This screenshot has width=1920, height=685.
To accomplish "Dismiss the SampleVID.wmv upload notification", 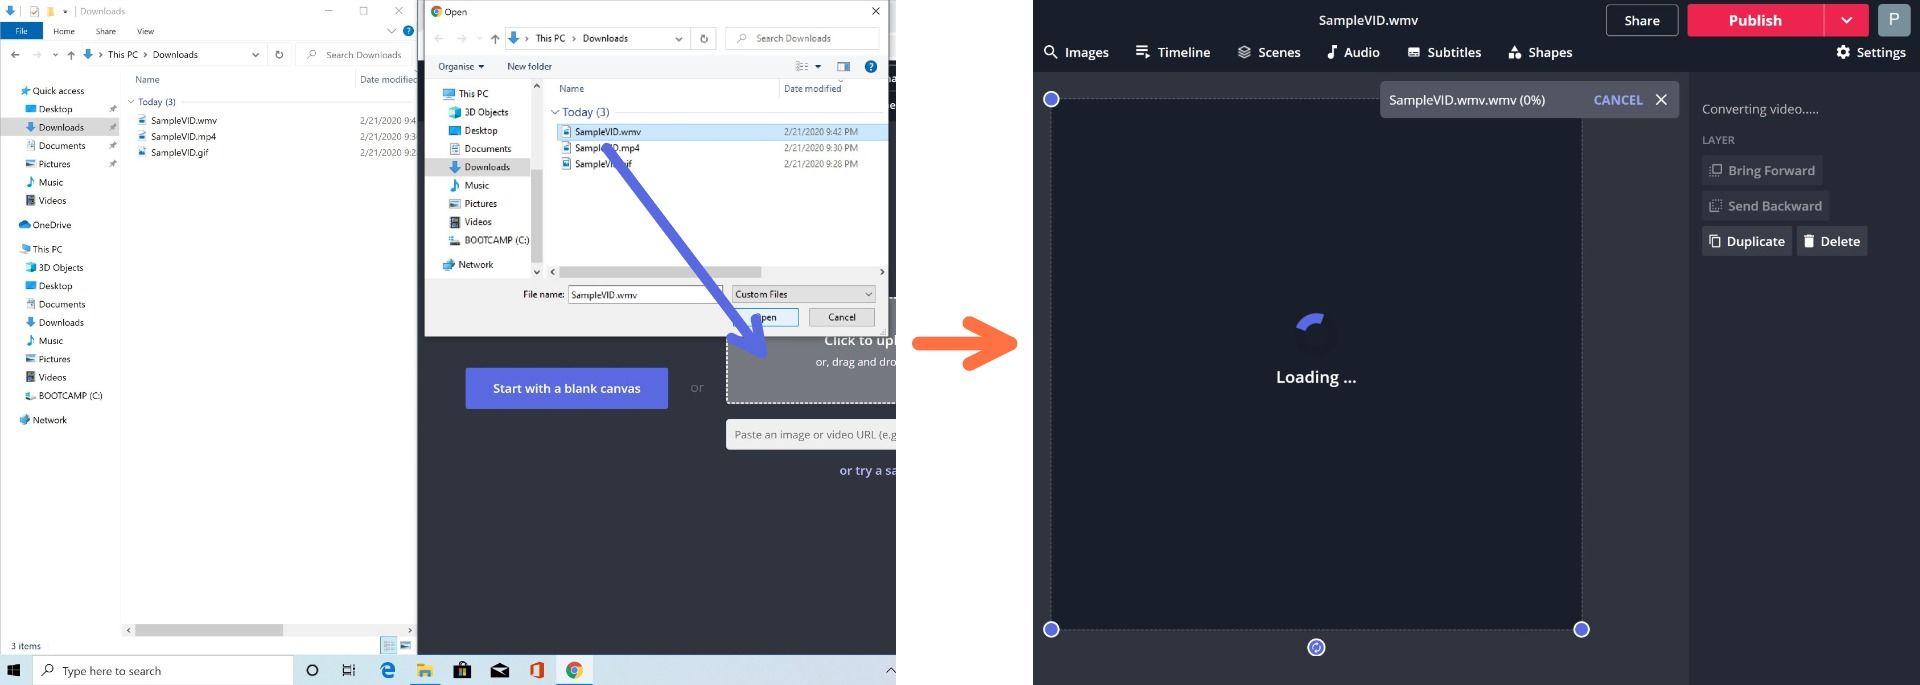I will tap(1661, 100).
